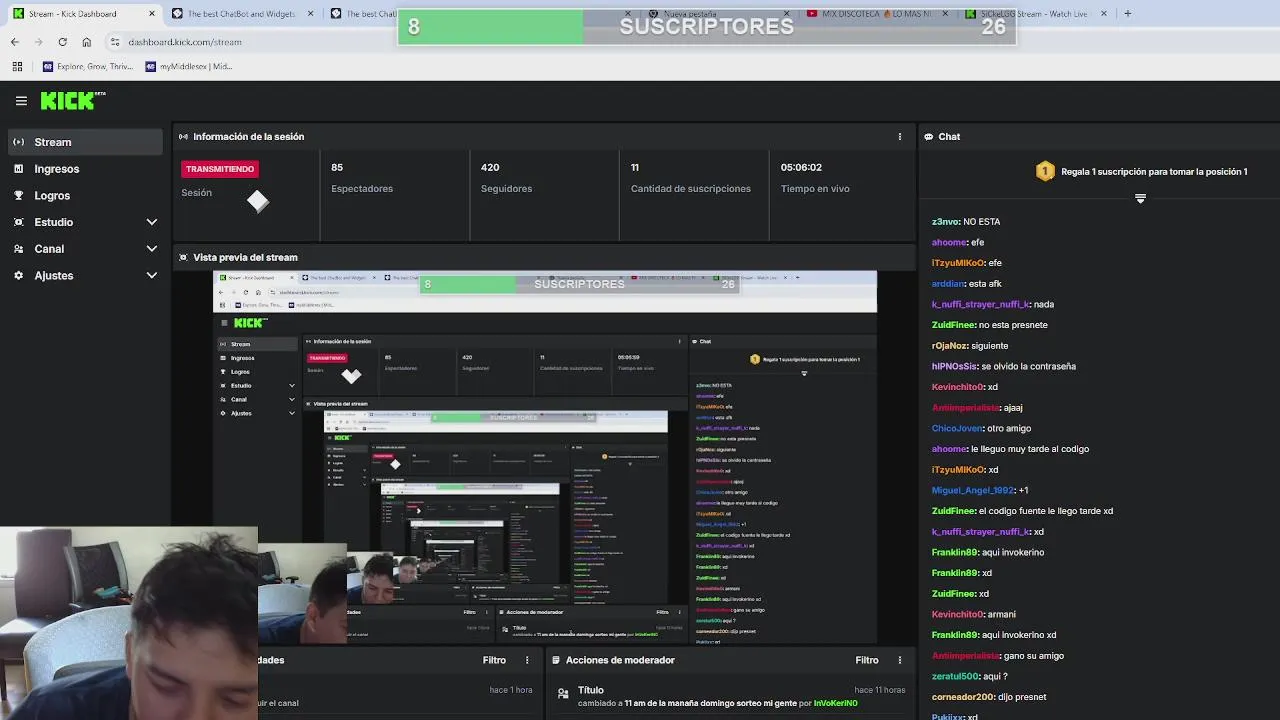Click the Logros trophy icon

pos(18,195)
